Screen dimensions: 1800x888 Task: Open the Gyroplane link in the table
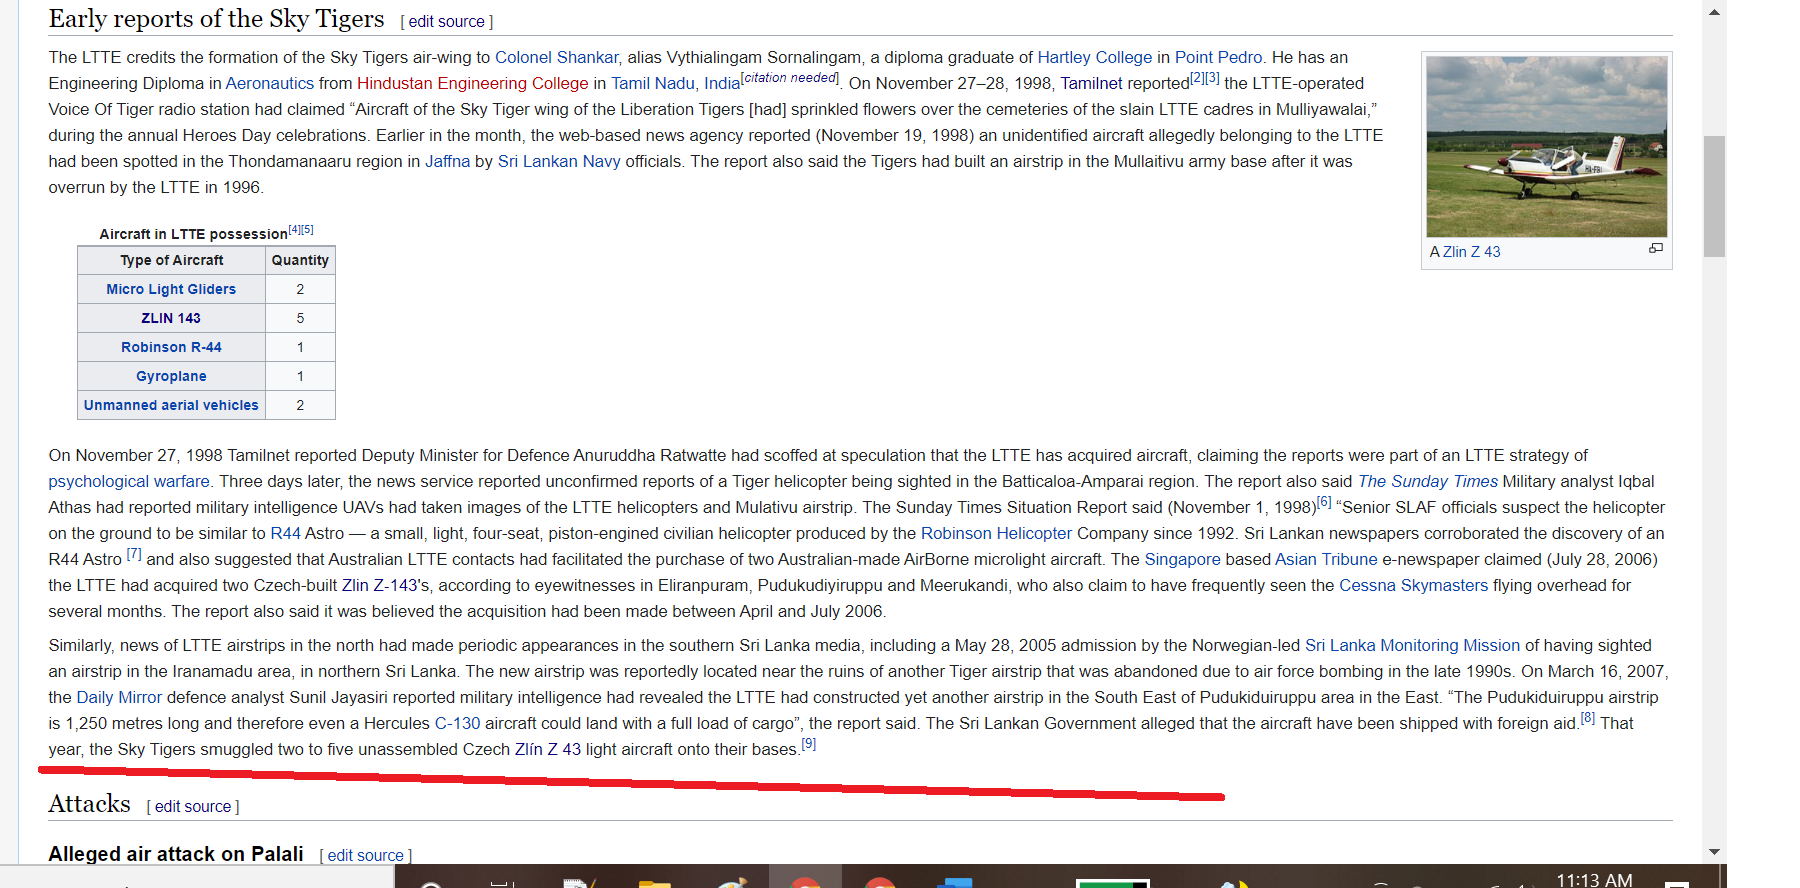tap(171, 376)
